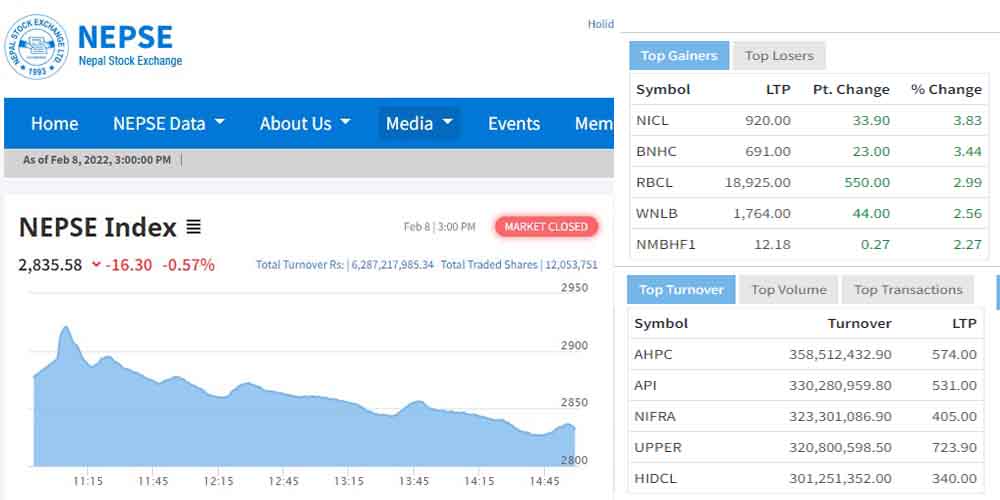Click the RBCL stock row

click(808, 182)
